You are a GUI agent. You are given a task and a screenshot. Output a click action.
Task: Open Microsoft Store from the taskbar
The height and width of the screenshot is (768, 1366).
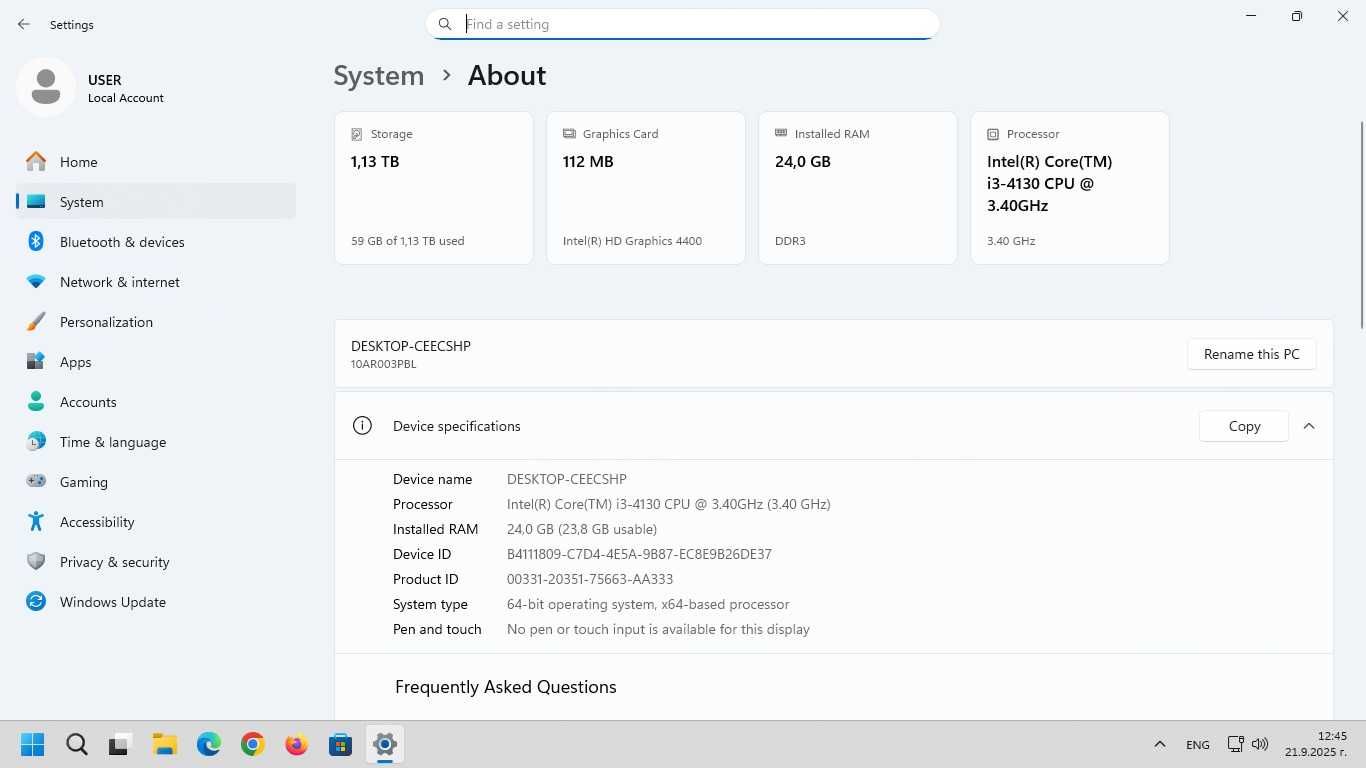(x=341, y=744)
